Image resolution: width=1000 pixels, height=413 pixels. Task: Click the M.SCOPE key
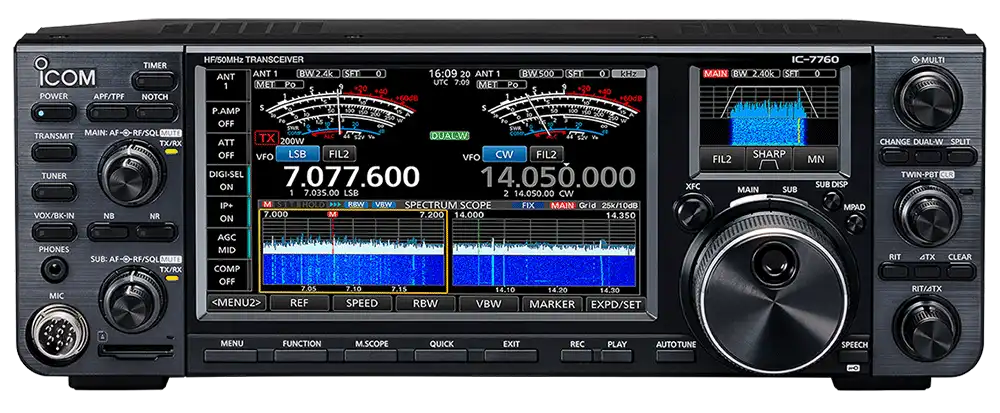(371, 355)
